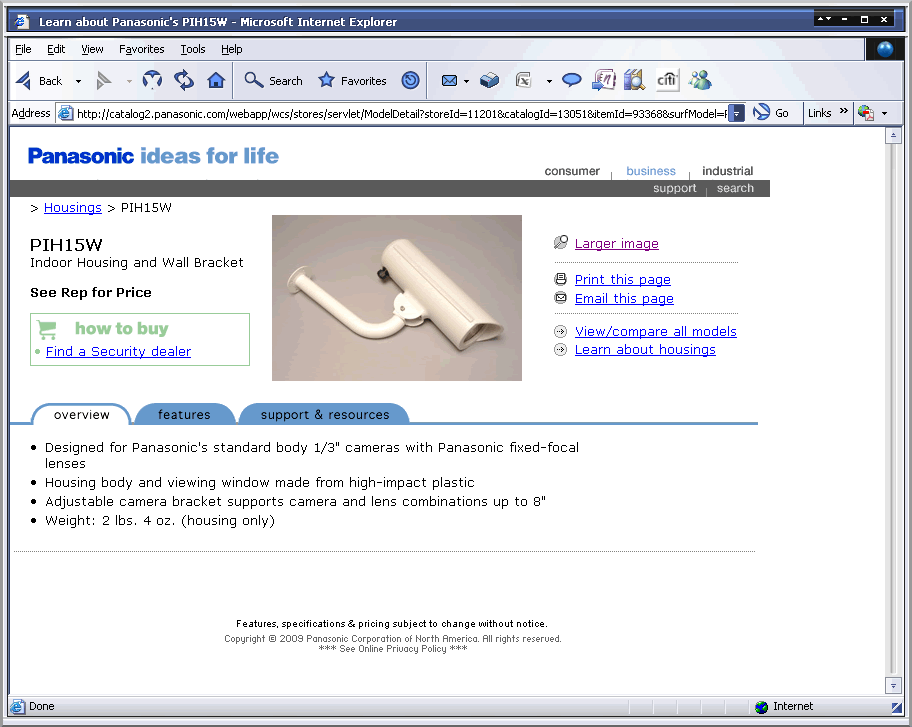This screenshot has width=912, height=727.
Task: Follow the Housings breadcrumb link
Action: tap(73, 208)
